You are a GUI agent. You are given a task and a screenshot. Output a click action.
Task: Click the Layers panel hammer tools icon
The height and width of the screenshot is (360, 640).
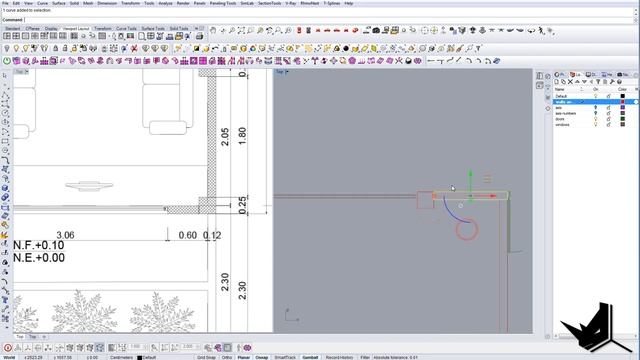pos(612,82)
